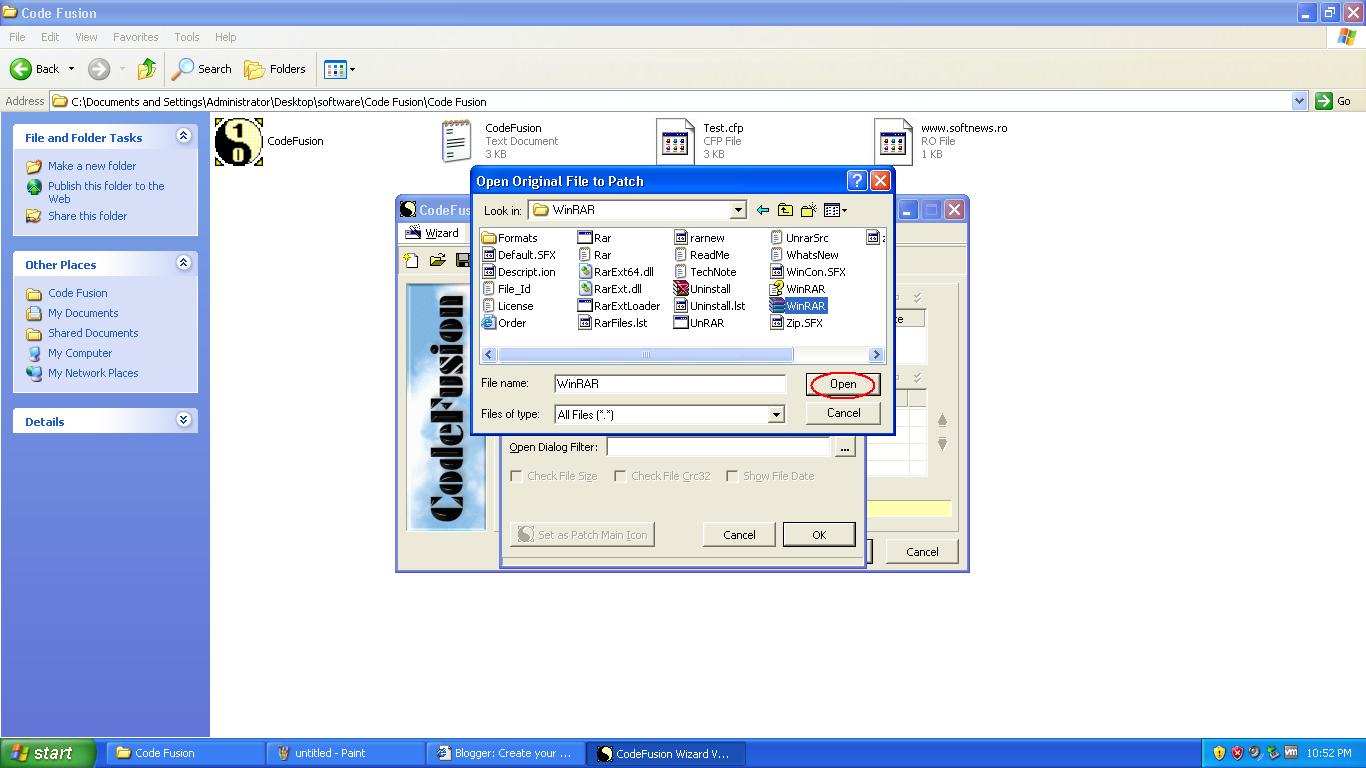The width and height of the screenshot is (1366, 768).
Task: Click the File name input field
Action: click(x=671, y=384)
